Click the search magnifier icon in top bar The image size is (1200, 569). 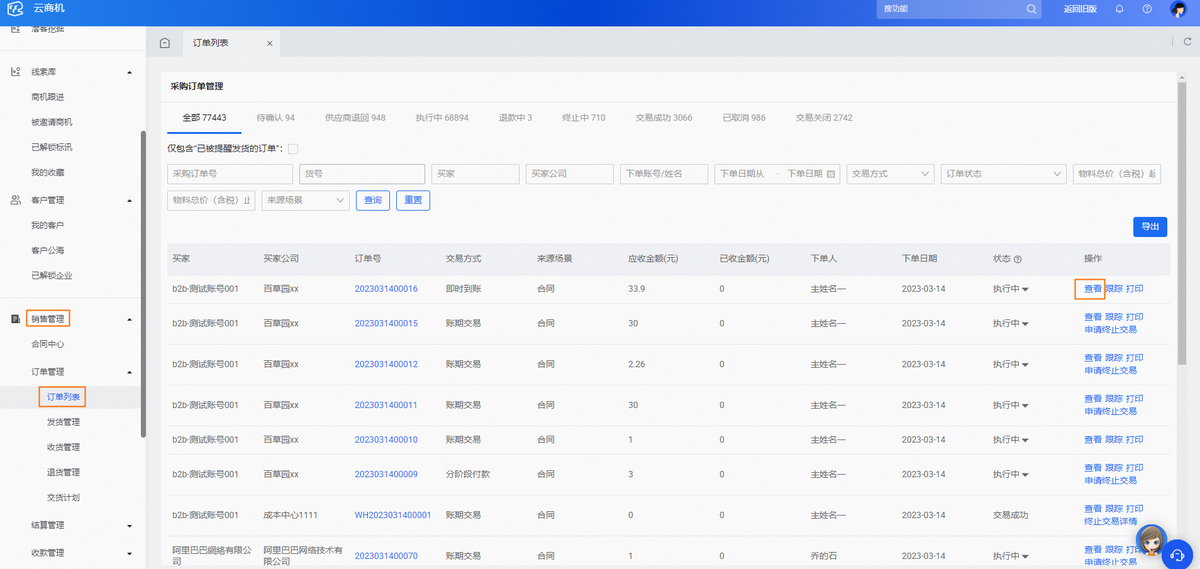(x=1032, y=9)
